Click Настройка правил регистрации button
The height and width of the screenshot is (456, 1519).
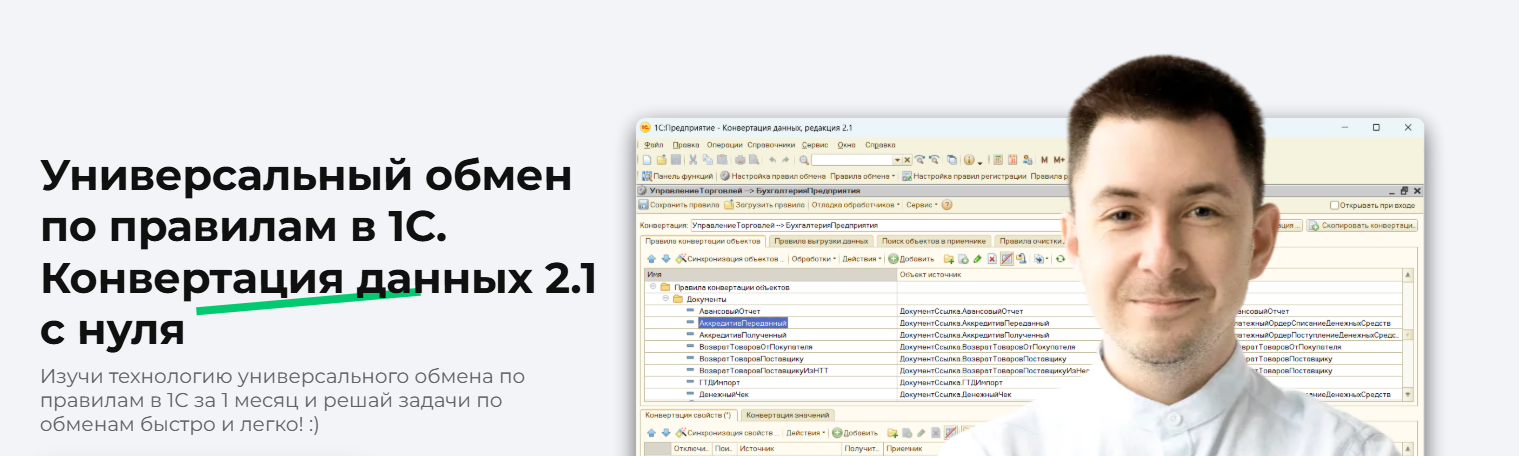[964, 176]
